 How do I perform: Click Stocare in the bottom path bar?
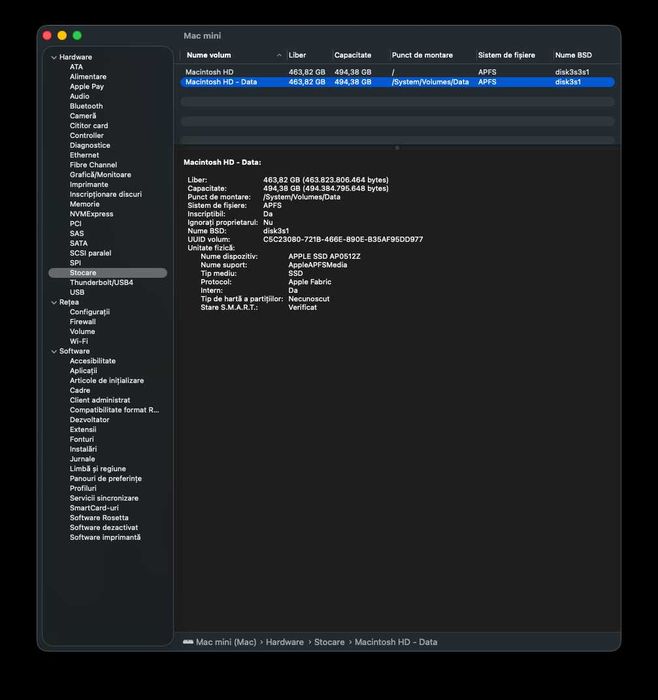click(329, 642)
